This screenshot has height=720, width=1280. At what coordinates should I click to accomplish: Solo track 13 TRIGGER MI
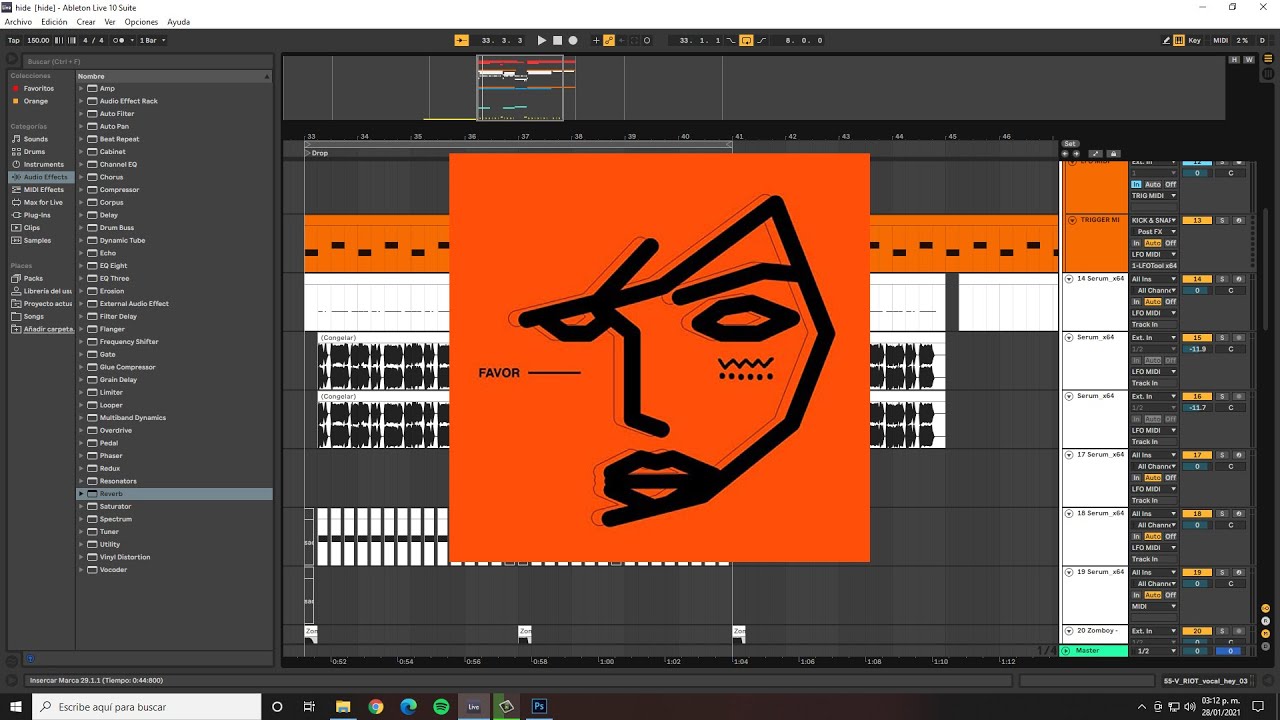click(1222, 220)
